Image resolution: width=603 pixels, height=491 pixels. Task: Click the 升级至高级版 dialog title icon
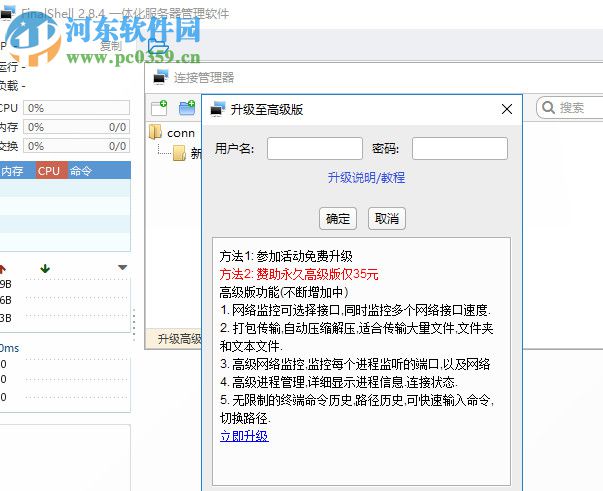point(218,109)
